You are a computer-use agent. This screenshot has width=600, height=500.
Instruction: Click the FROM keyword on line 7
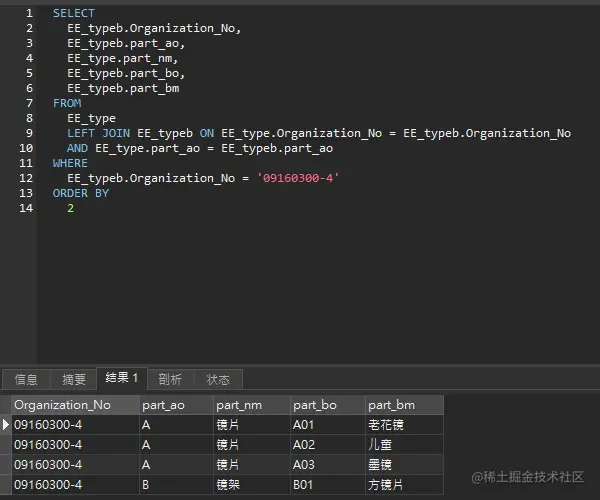(x=67, y=103)
